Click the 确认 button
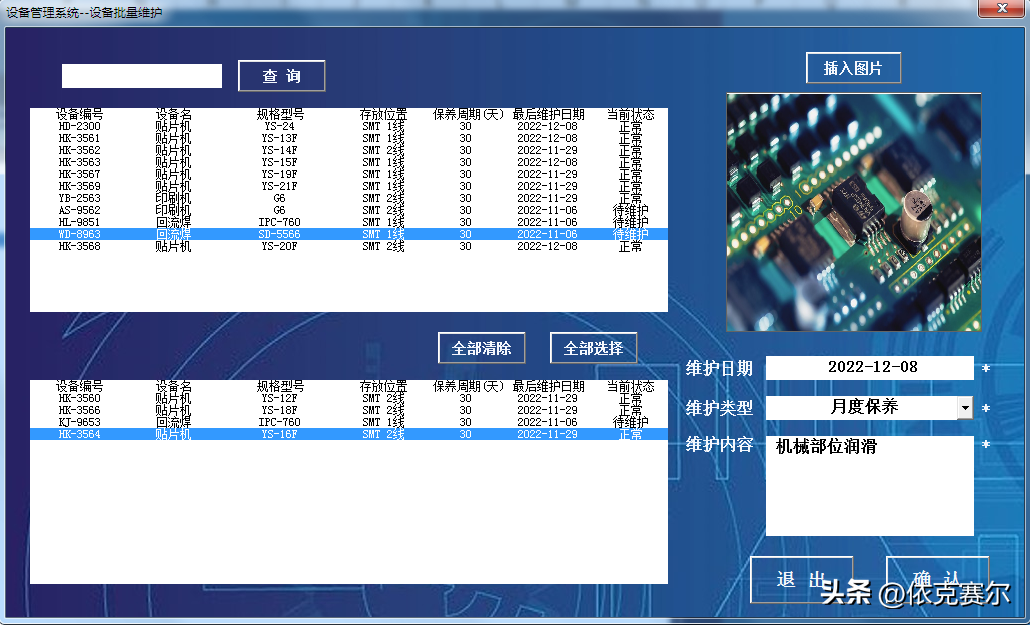This screenshot has width=1030, height=625. point(937,580)
